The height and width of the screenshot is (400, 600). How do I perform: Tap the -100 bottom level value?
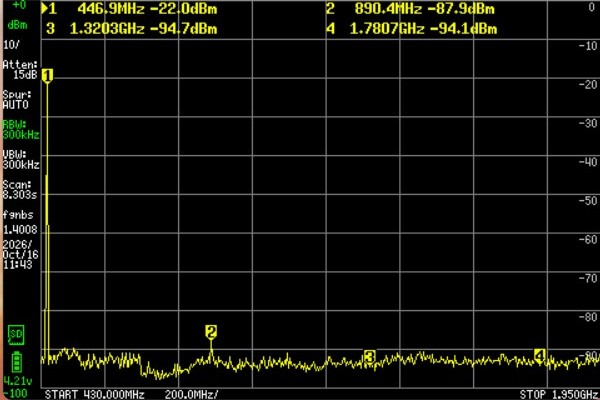[15, 393]
